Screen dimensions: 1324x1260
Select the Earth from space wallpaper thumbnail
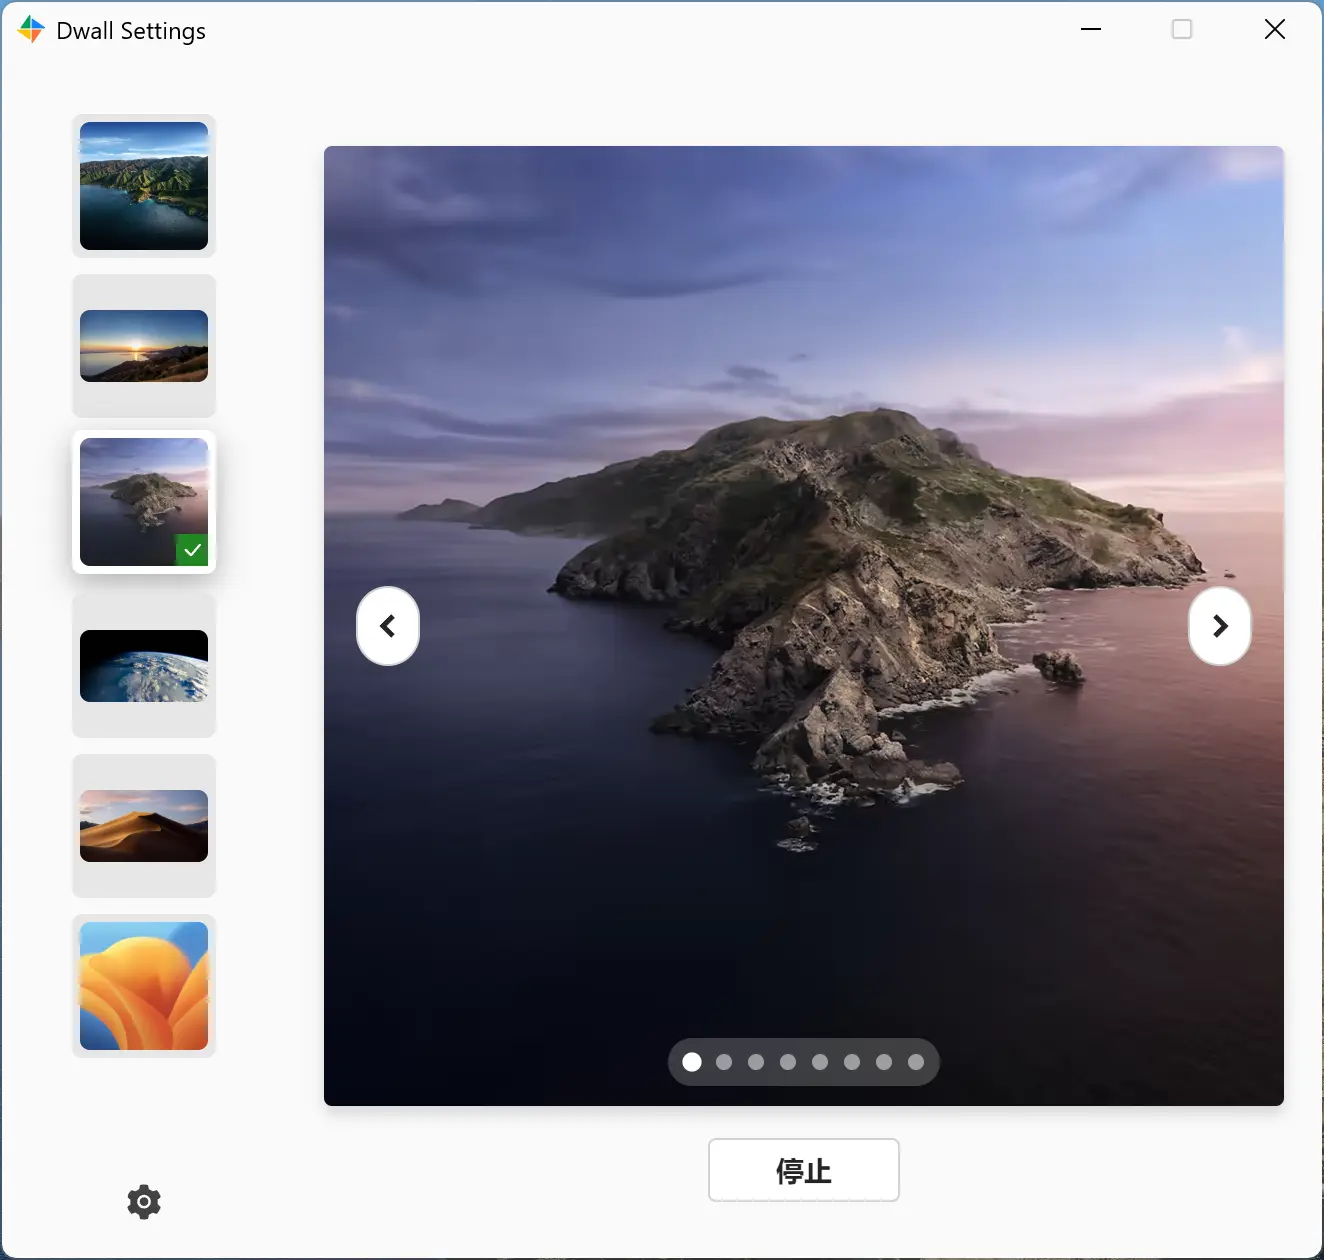point(144,666)
